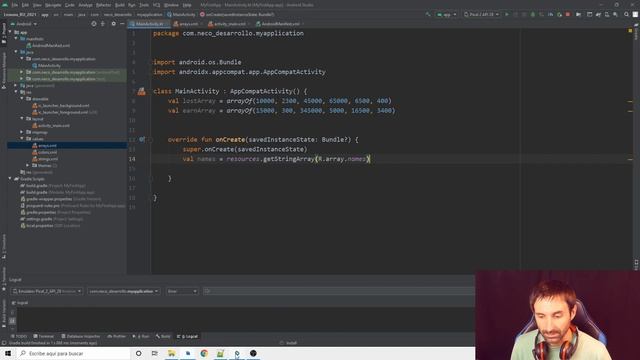Open Logcat log level dropdown
Image resolution: width=640 pixels, height=360 pixels.
182,291
